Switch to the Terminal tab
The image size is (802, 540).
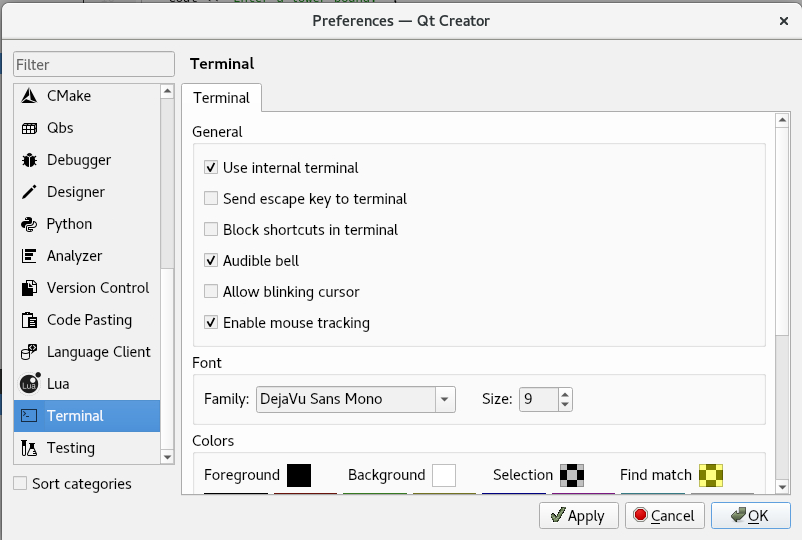point(221,98)
